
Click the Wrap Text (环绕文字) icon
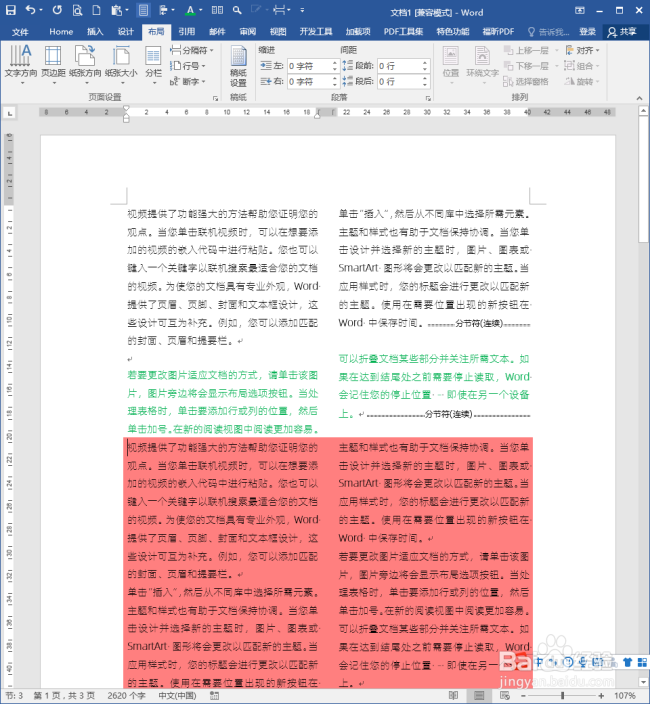483,65
